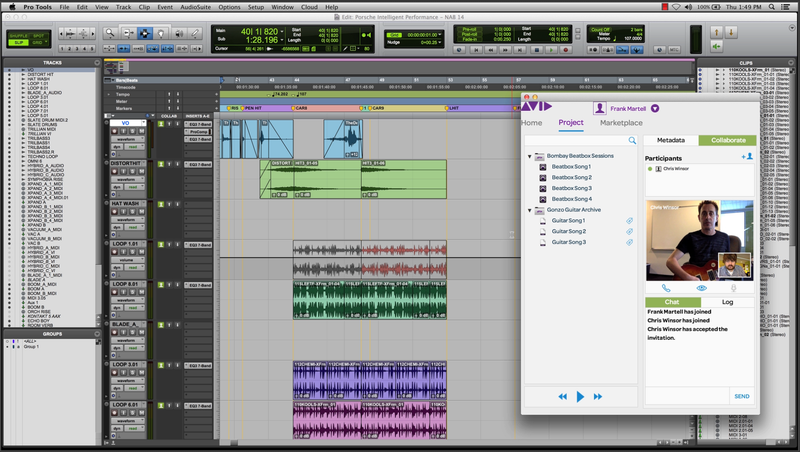Open the Tracks list options menu

tap(97, 62)
